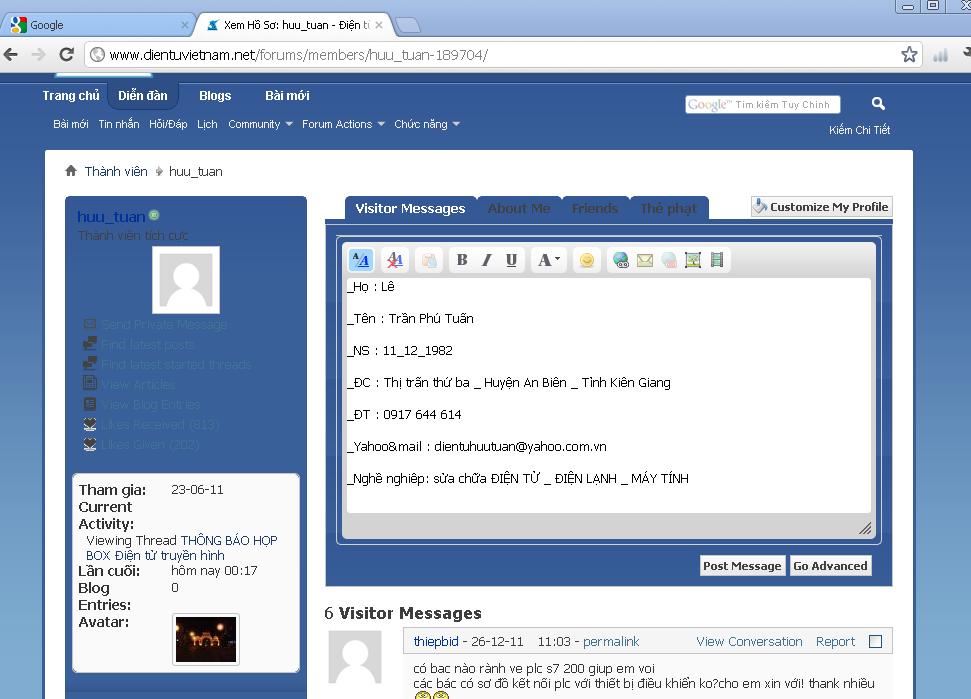Click the Insert Link globe icon
The width and height of the screenshot is (971, 699).
coord(620,260)
